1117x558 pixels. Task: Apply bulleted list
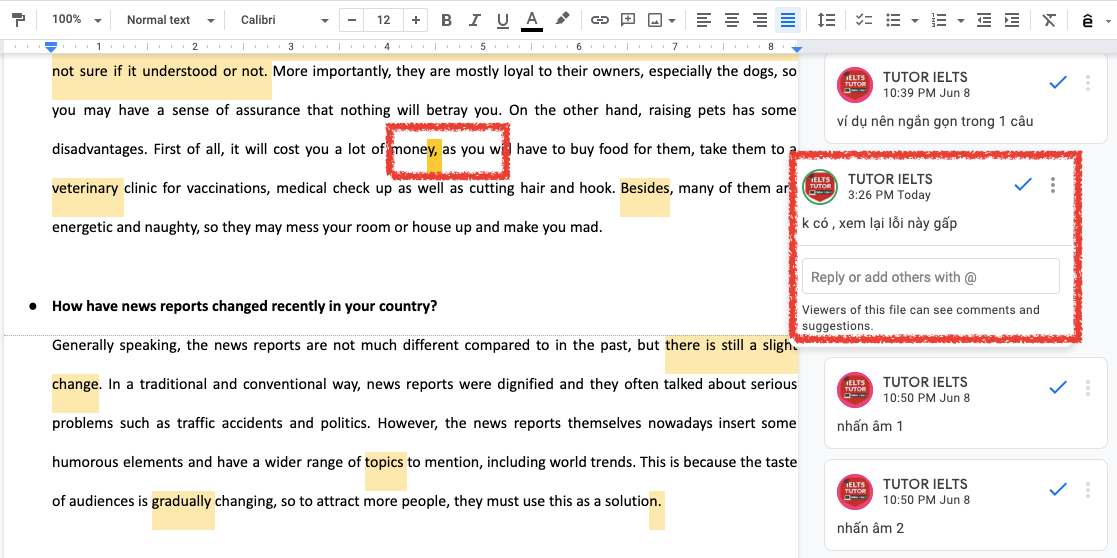click(x=893, y=20)
